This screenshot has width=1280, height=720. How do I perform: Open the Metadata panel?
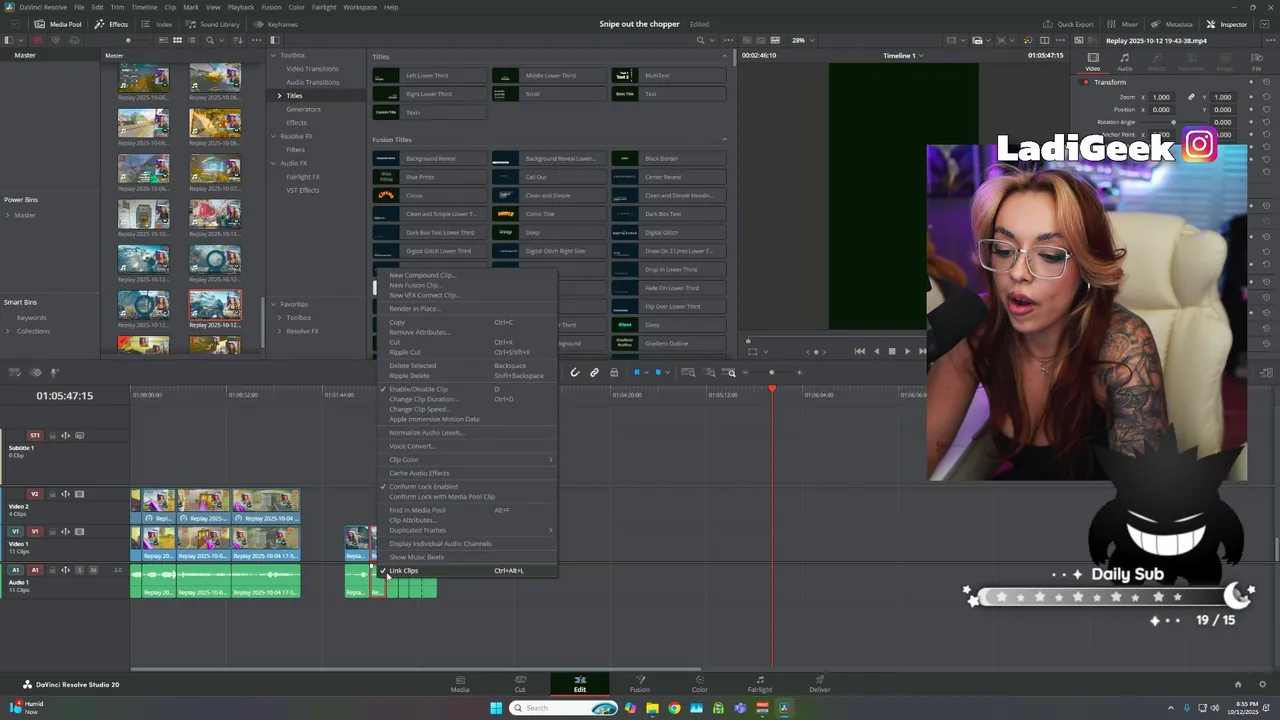click(1172, 24)
